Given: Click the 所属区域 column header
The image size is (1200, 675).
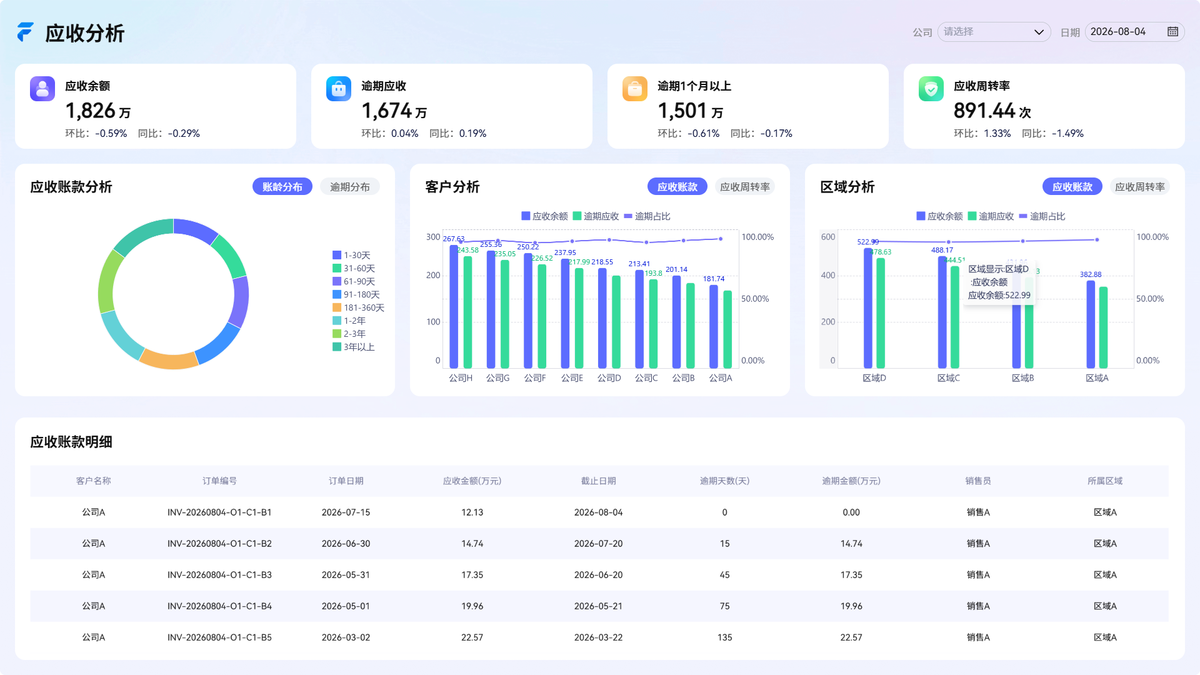Looking at the screenshot, I should tap(1105, 481).
